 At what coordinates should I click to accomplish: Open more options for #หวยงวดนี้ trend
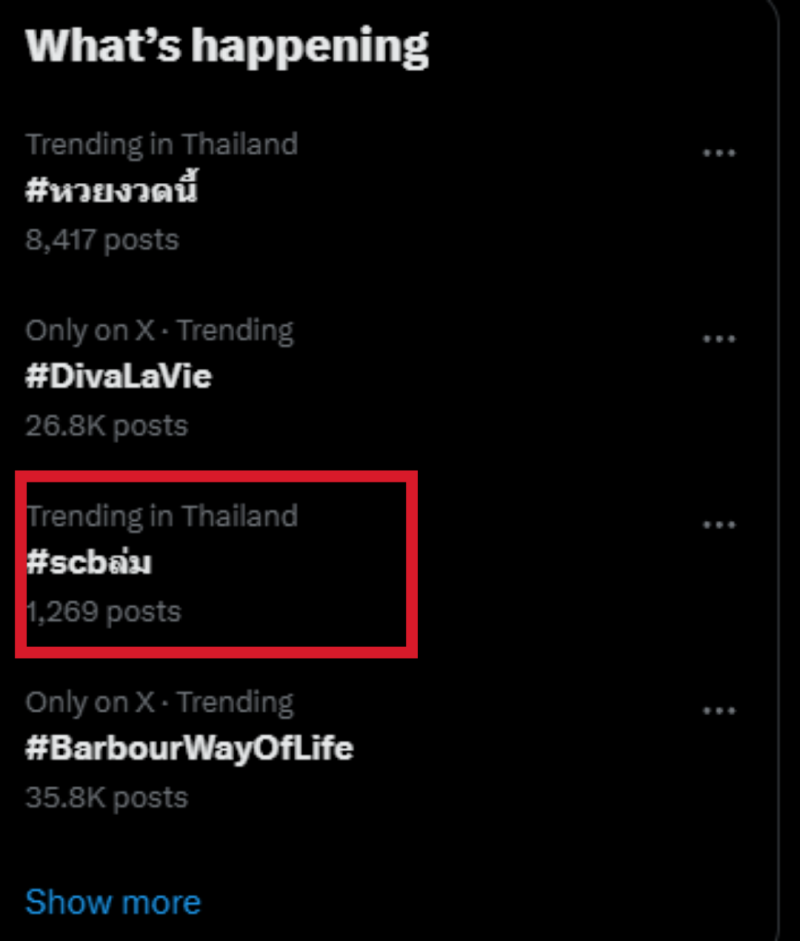pyautogui.click(x=719, y=153)
